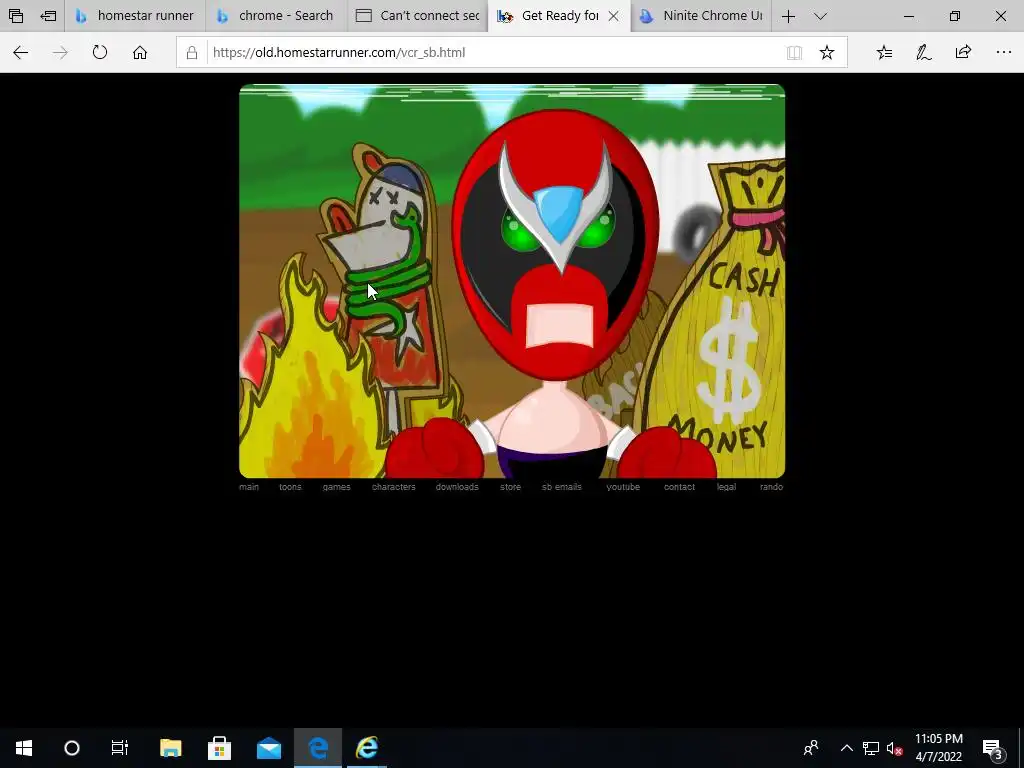
Task: Click the Add notes pen icon
Action: [x=923, y=52]
